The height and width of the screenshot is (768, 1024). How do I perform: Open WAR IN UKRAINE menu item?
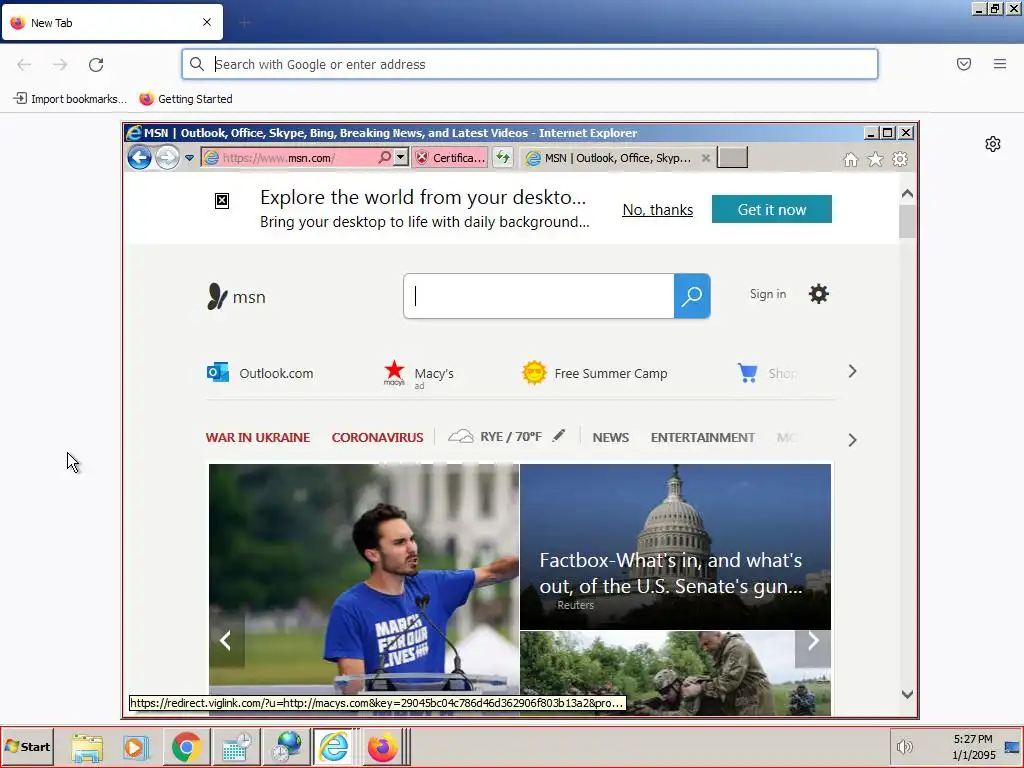tap(258, 438)
